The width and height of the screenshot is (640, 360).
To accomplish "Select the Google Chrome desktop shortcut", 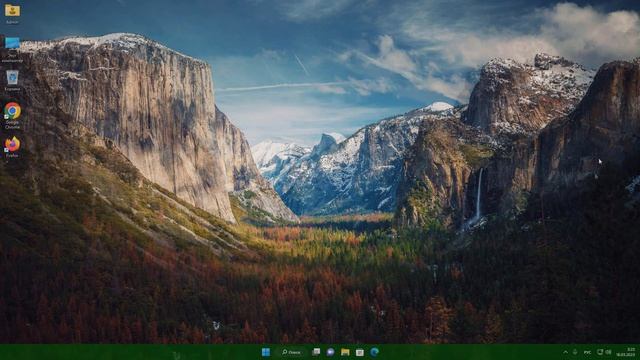I will point(12,116).
